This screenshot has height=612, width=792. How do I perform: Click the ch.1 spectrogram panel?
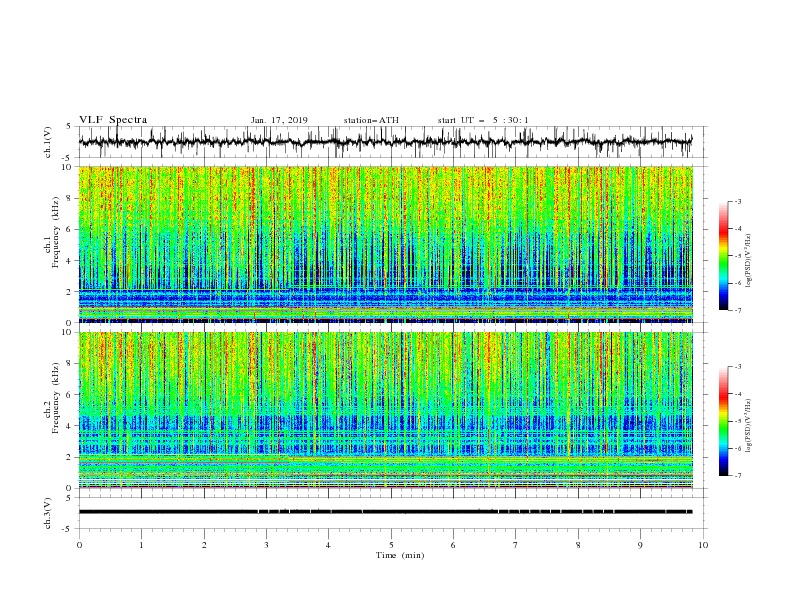pos(386,244)
